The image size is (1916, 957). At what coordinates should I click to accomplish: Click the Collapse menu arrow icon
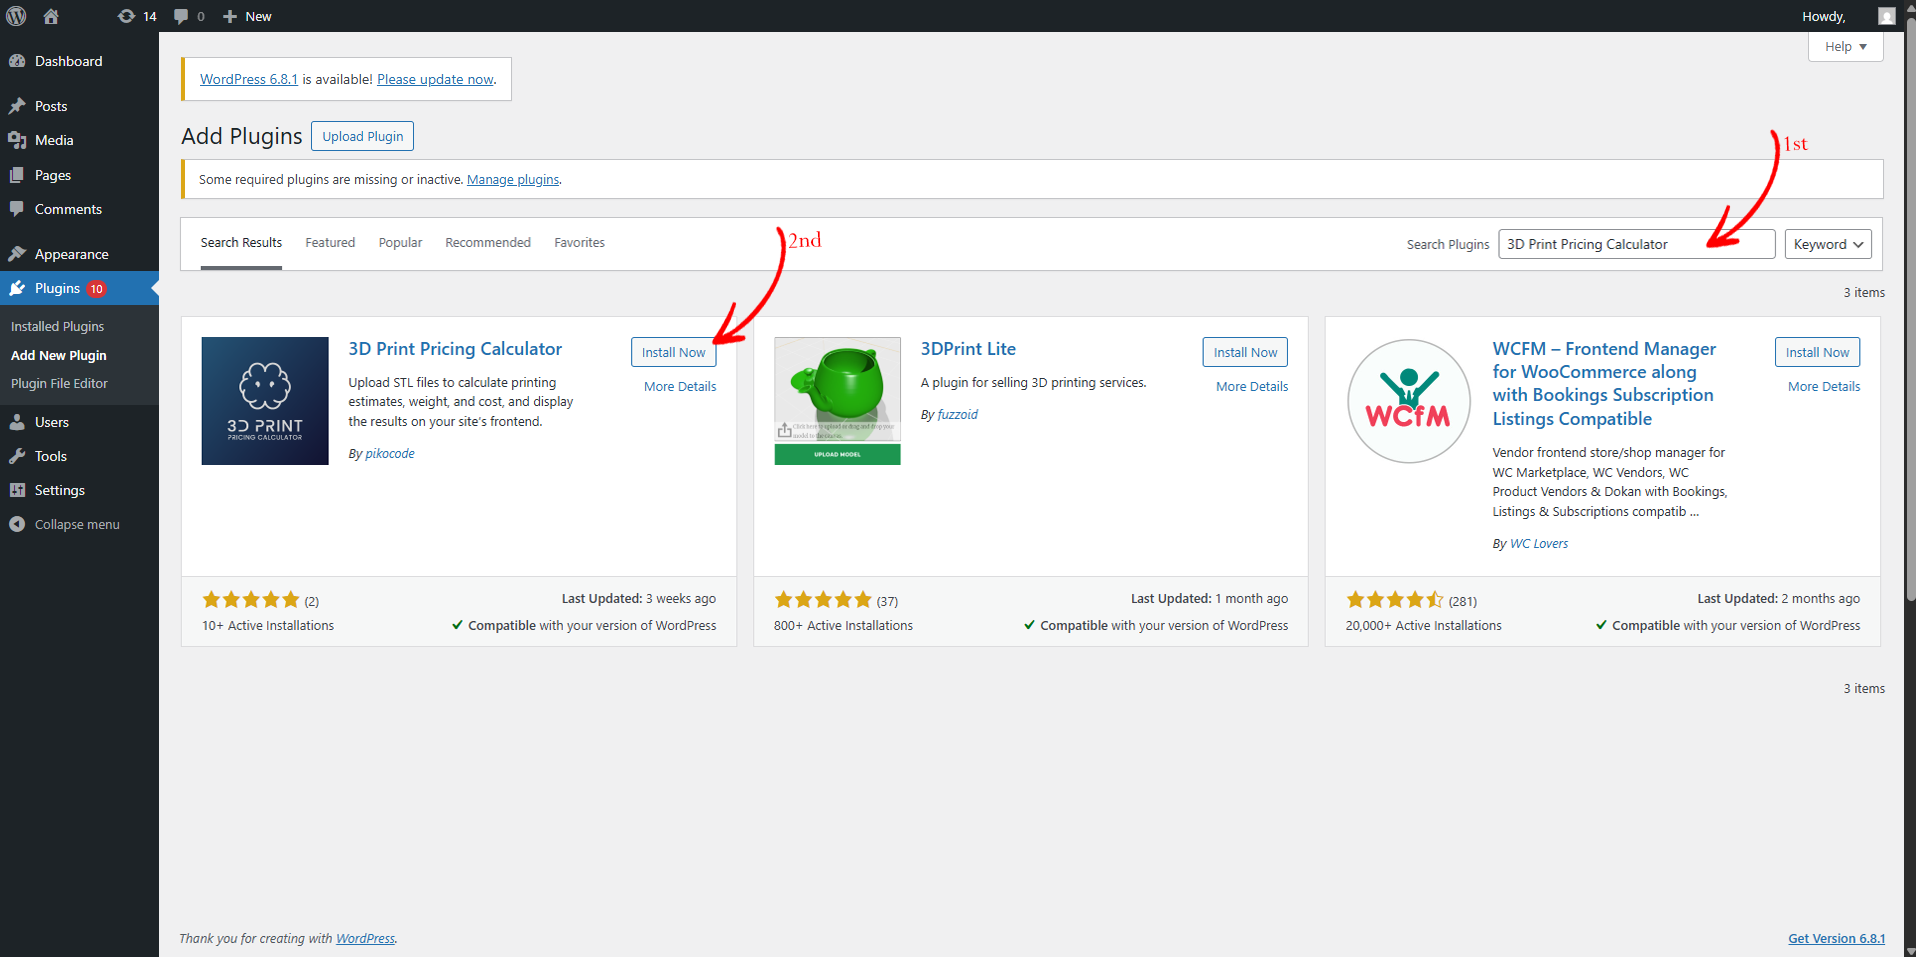click(17, 524)
